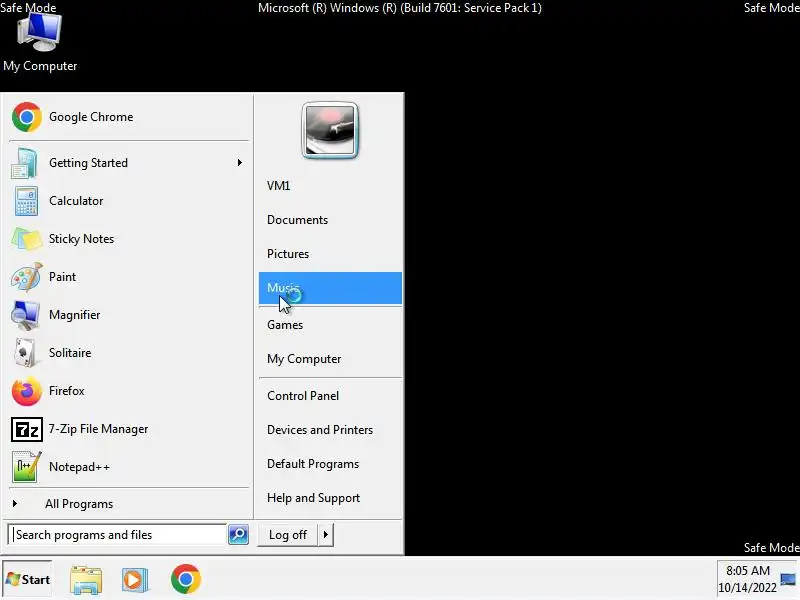800x600 pixels.
Task: Select the highlighted Music entry
Action: coord(330,288)
